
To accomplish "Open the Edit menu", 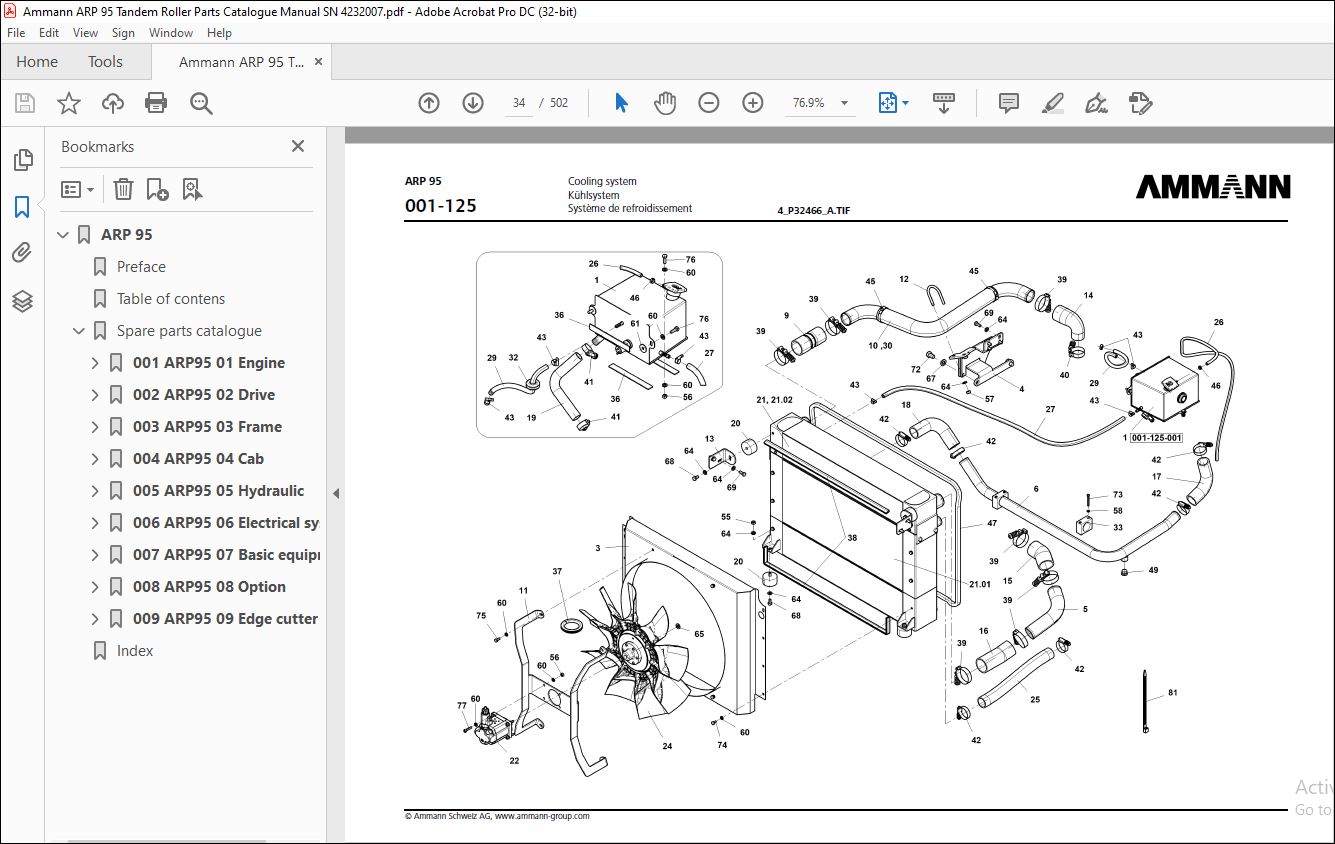I will 49,33.
